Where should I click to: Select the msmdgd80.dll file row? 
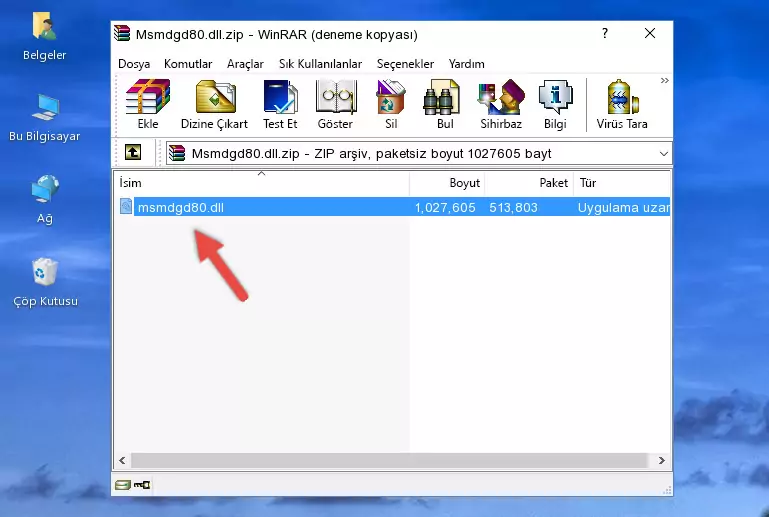click(393, 207)
